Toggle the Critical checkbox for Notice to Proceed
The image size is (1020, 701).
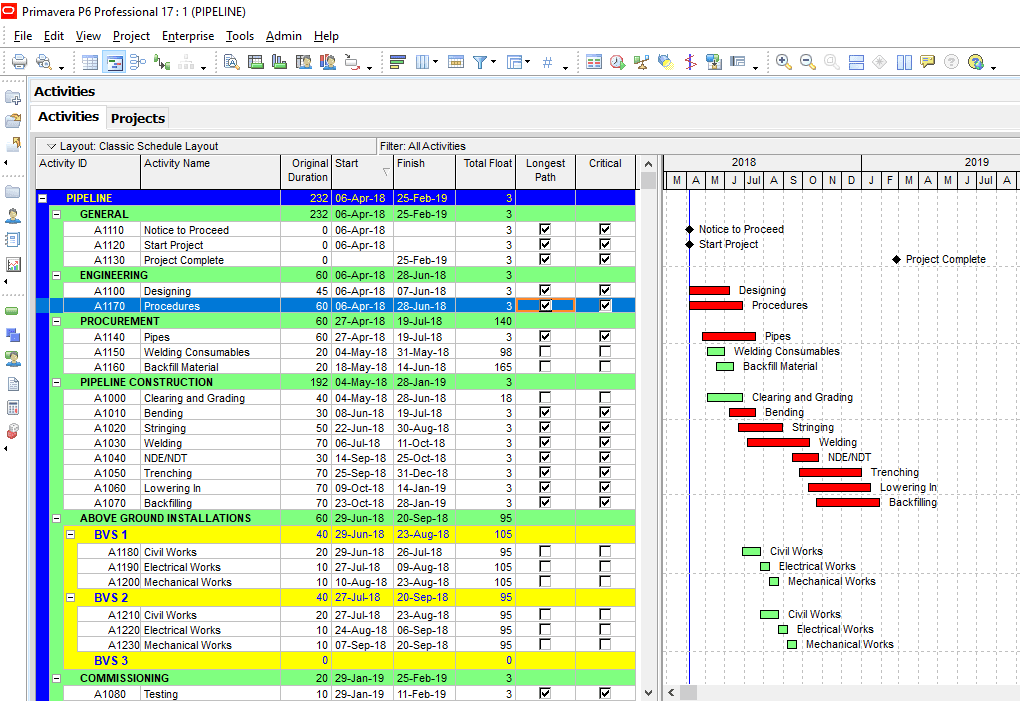pos(605,230)
